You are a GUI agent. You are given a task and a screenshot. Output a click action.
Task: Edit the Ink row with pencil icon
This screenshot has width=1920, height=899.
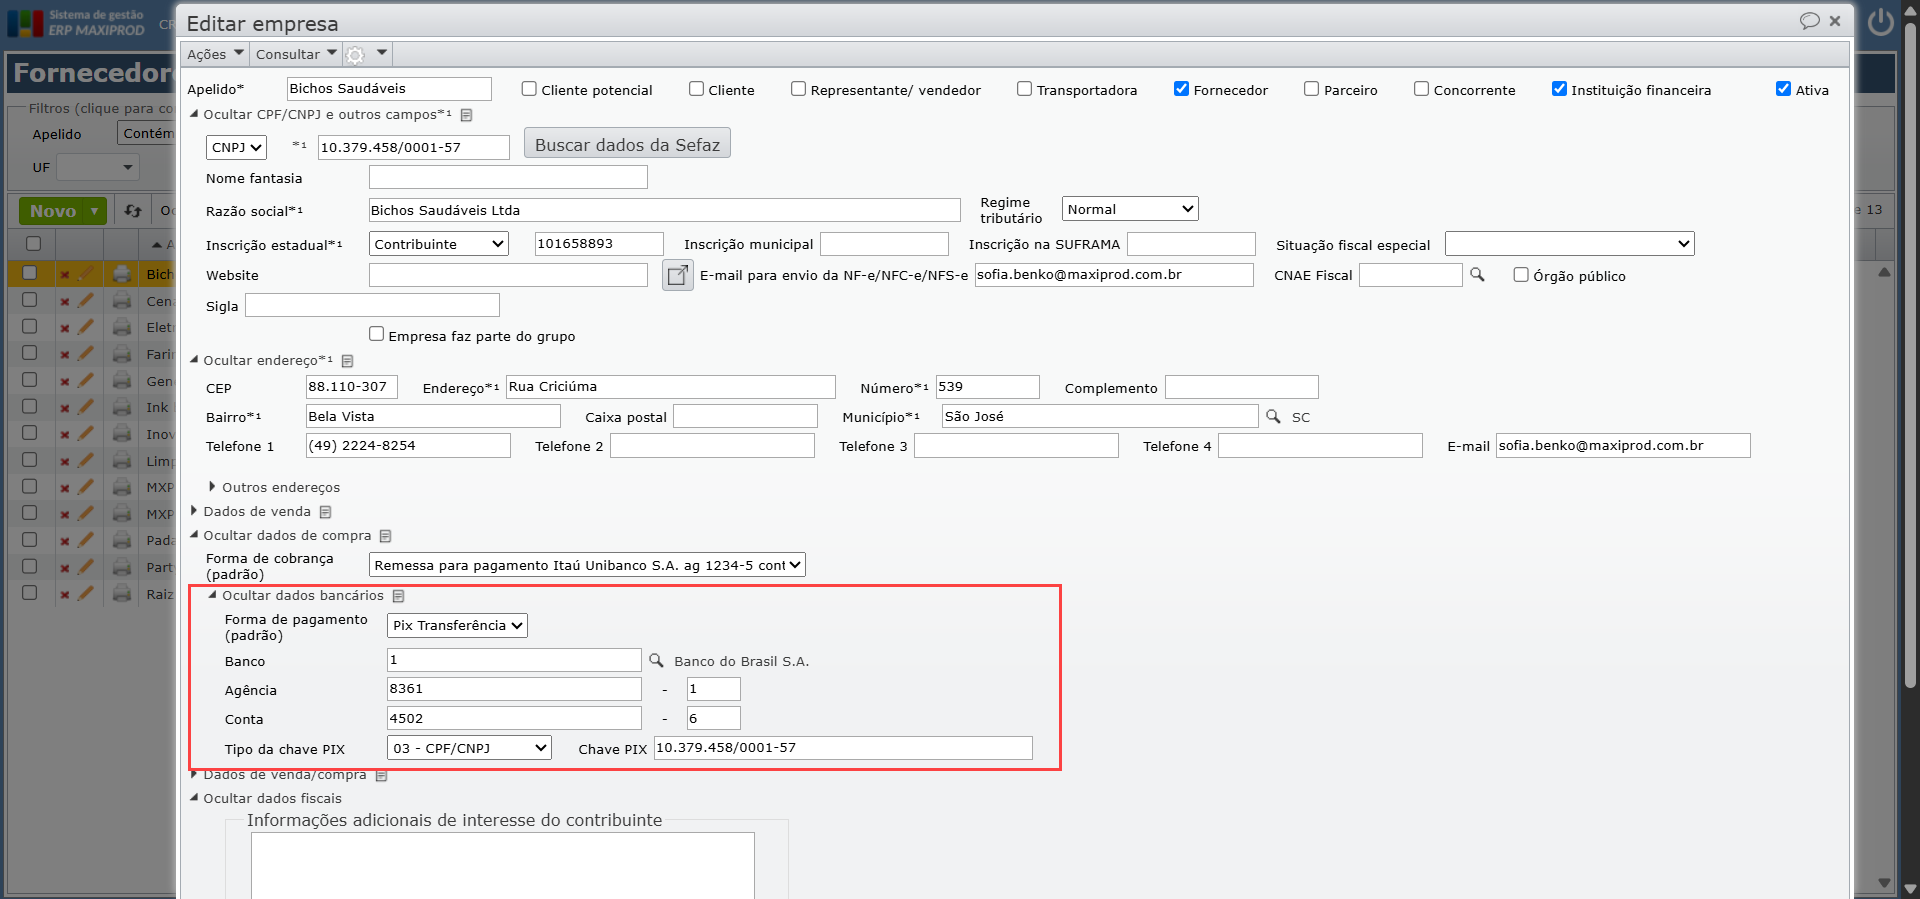[86, 407]
